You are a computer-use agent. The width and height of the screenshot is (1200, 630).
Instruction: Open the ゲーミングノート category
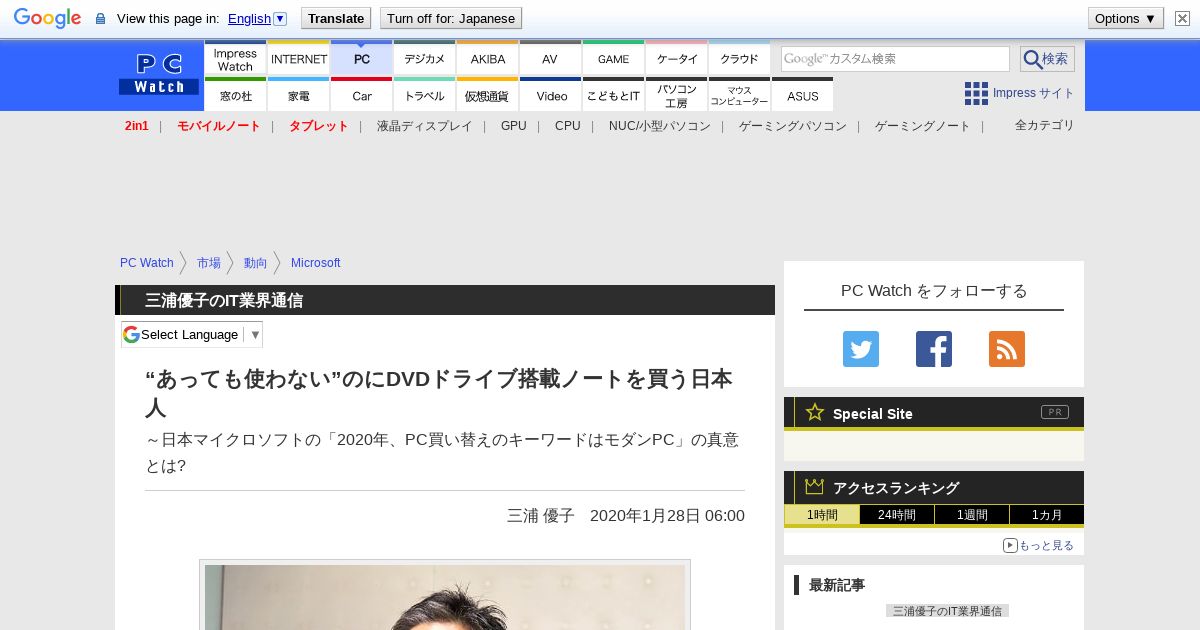pyautogui.click(x=923, y=126)
